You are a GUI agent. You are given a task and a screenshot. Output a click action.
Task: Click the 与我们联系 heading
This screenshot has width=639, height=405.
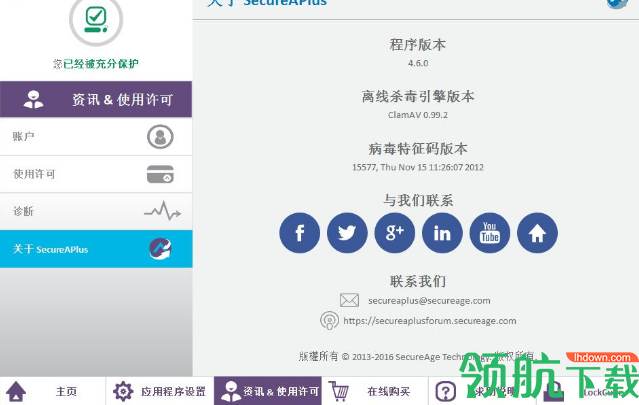(418, 200)
